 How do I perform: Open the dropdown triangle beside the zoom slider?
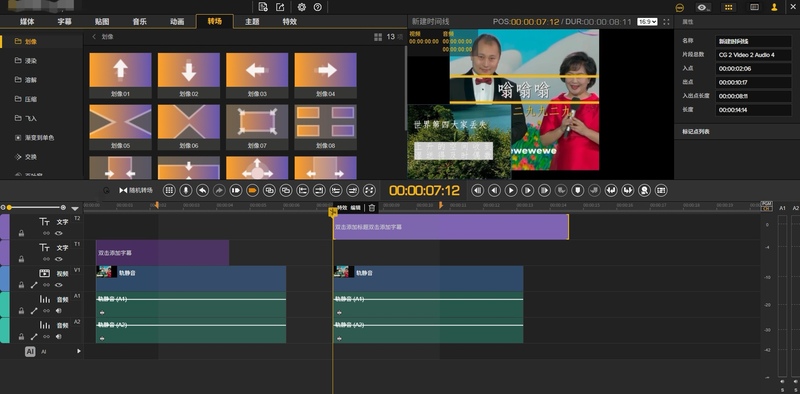pos(75,208)
